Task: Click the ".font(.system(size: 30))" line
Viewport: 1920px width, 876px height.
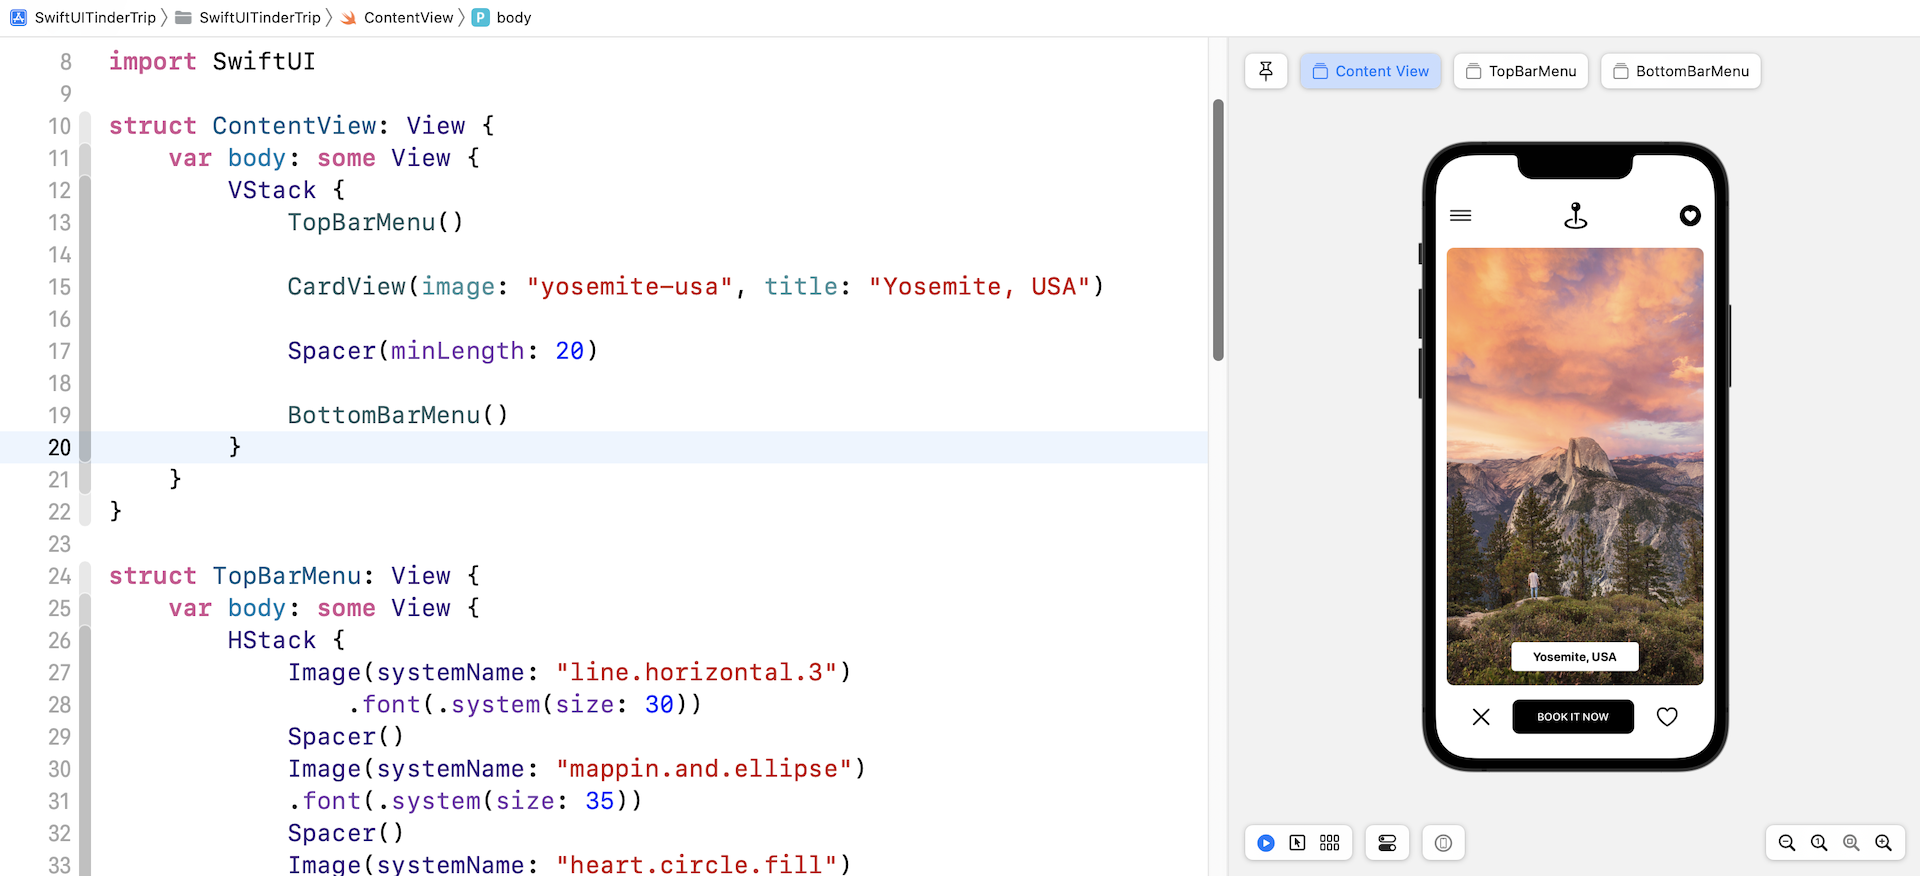Action: point(525,705)
